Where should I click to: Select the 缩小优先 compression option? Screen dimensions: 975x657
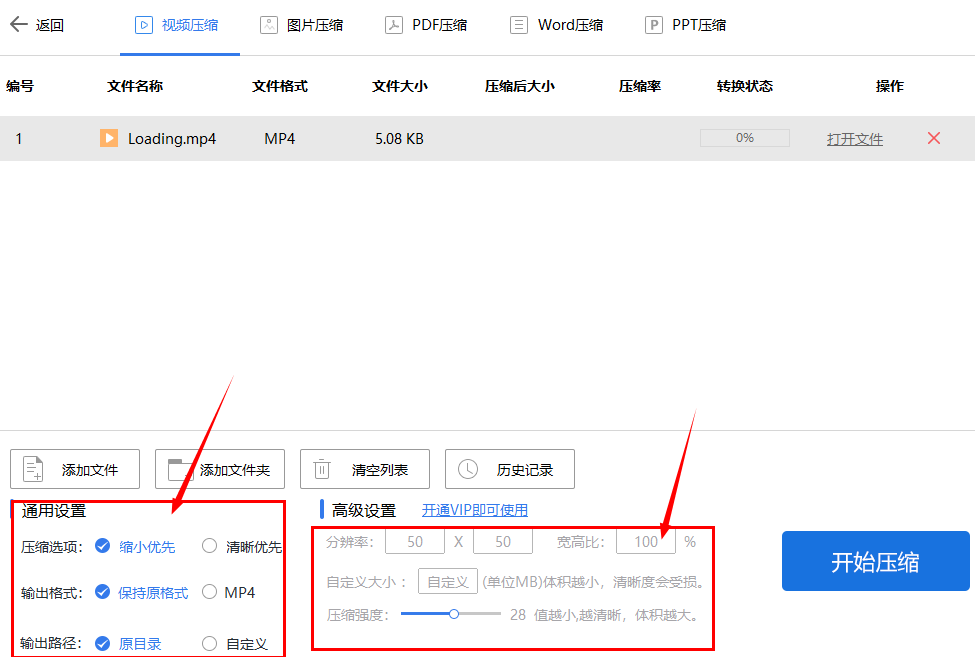[103, 546]
